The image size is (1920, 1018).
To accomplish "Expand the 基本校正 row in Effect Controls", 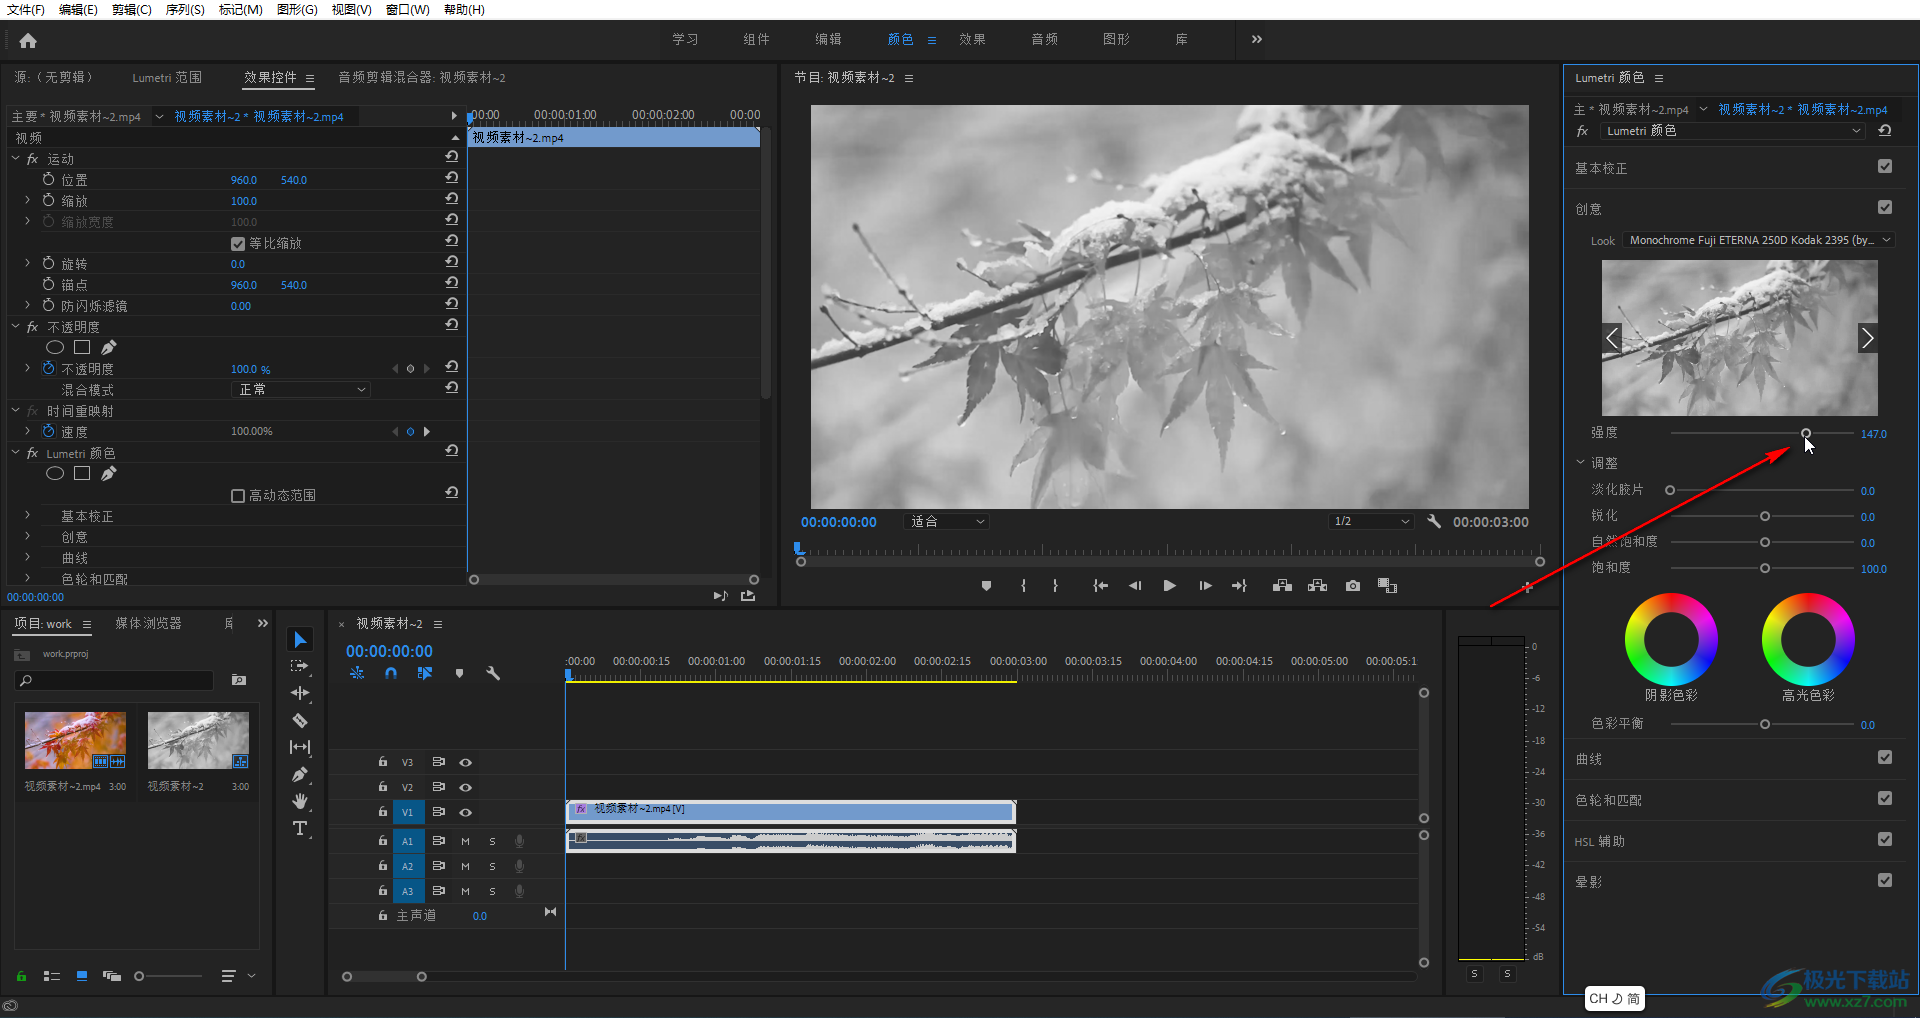I will tap(27, 516).
